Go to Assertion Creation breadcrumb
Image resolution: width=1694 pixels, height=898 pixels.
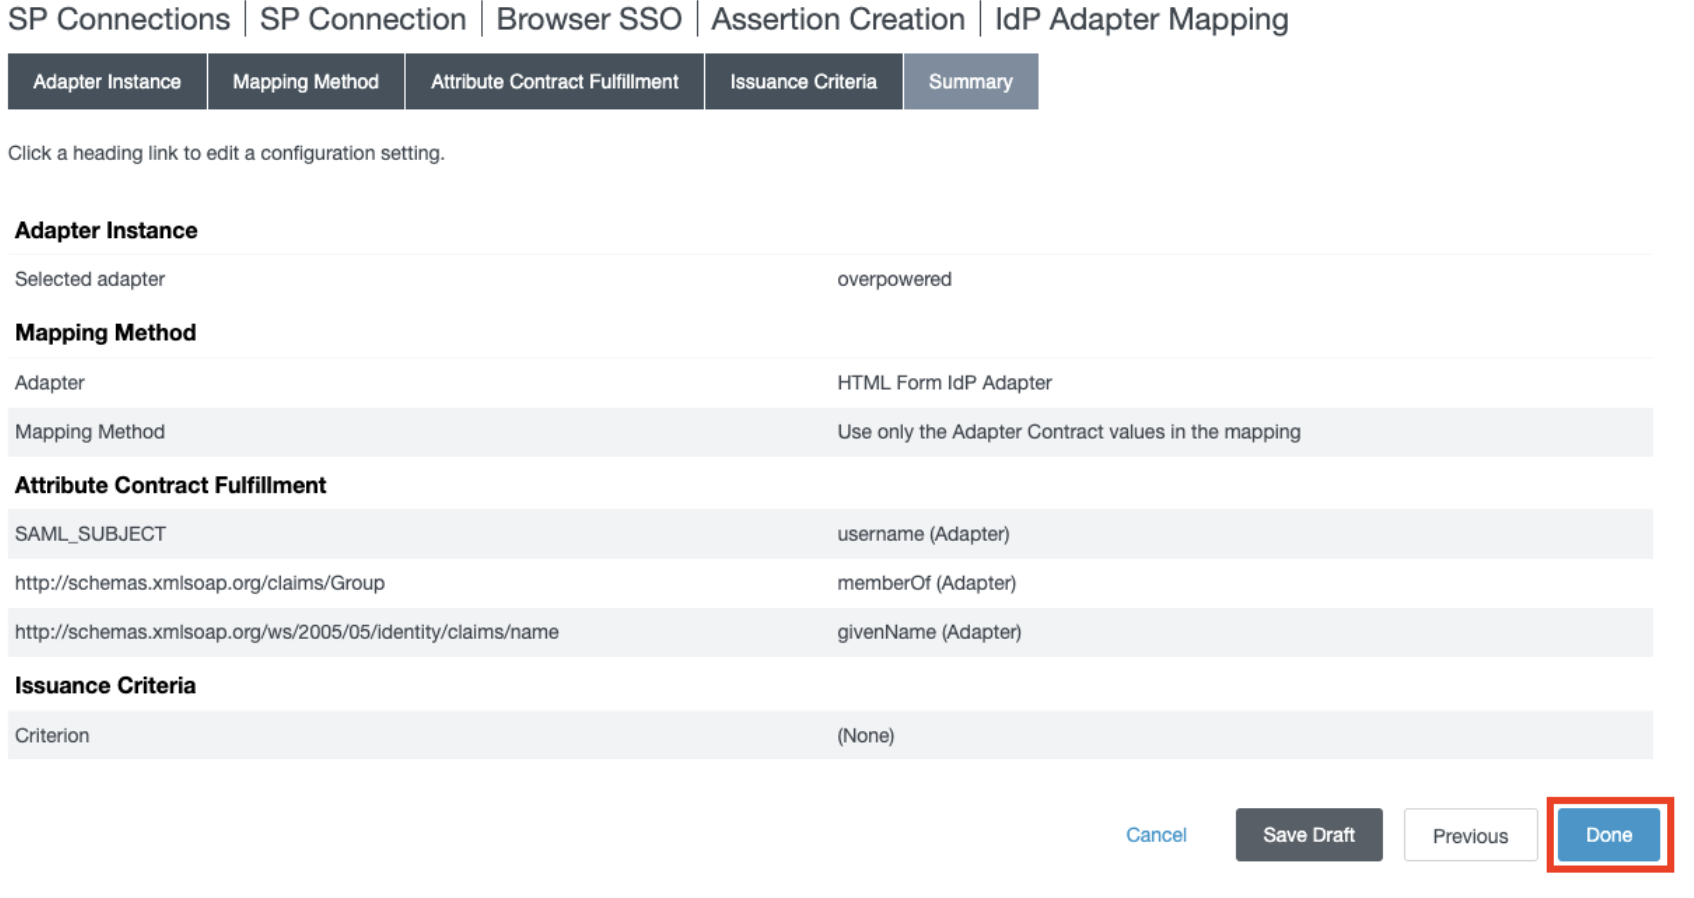pyautogui.click(x=838, y=19)
